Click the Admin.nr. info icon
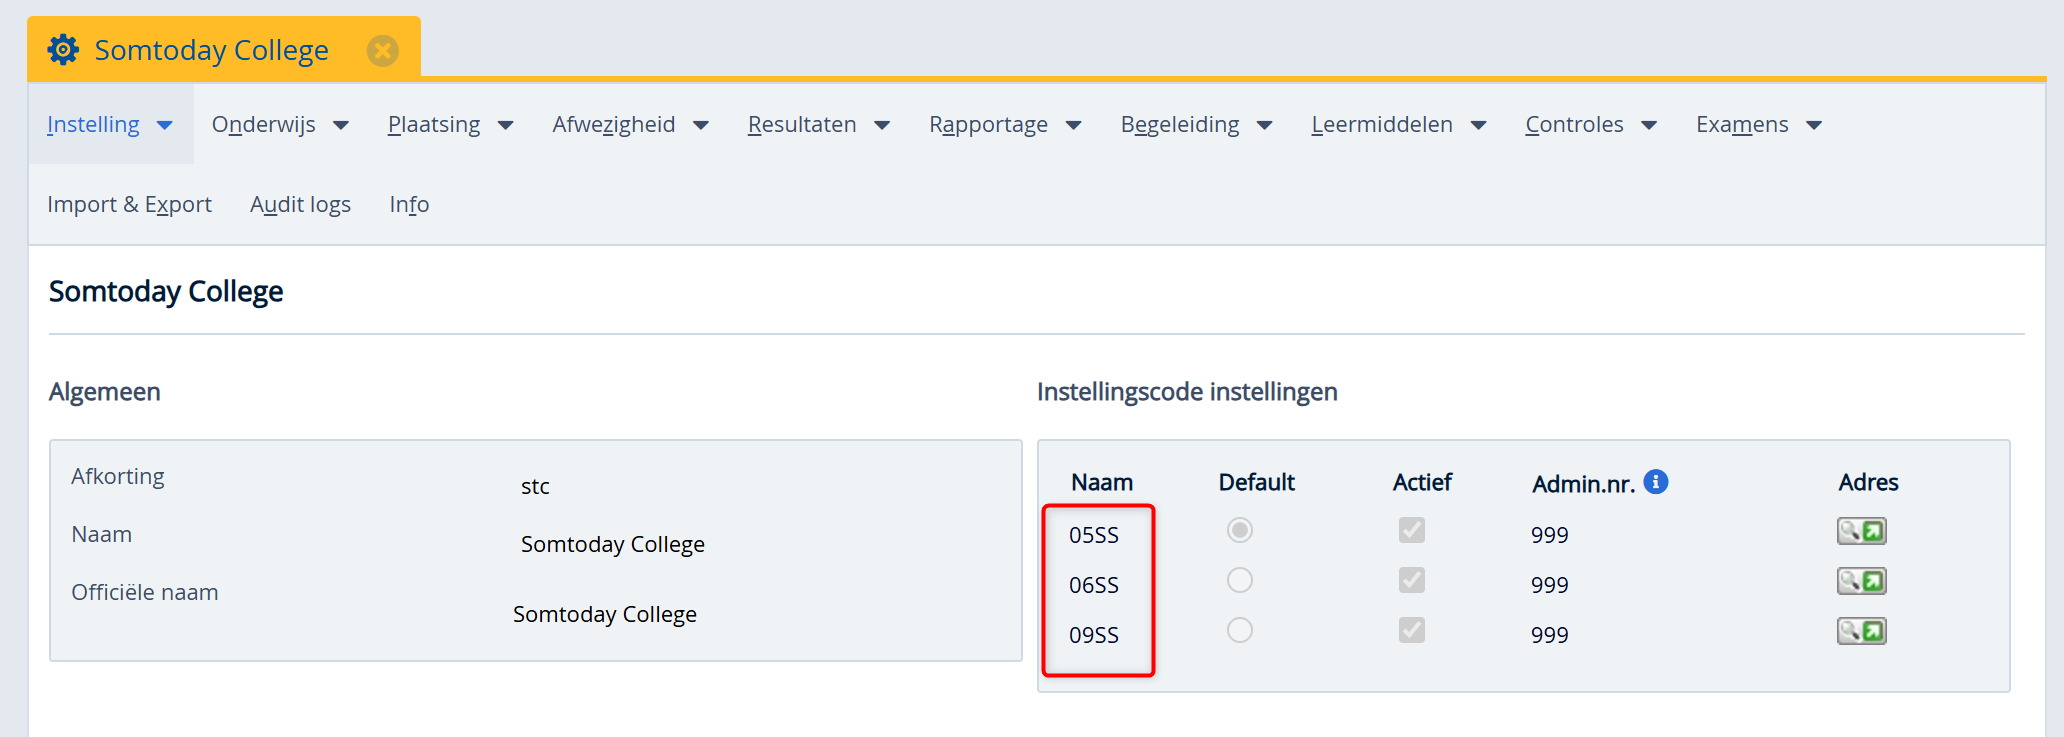Screen dimensions: 2064x737 pyautogui.click(x=1656, y=482)
